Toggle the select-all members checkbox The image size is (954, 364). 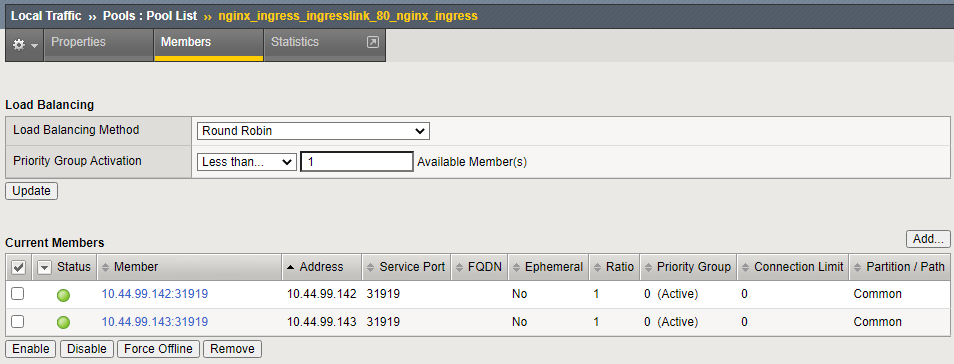18,267
